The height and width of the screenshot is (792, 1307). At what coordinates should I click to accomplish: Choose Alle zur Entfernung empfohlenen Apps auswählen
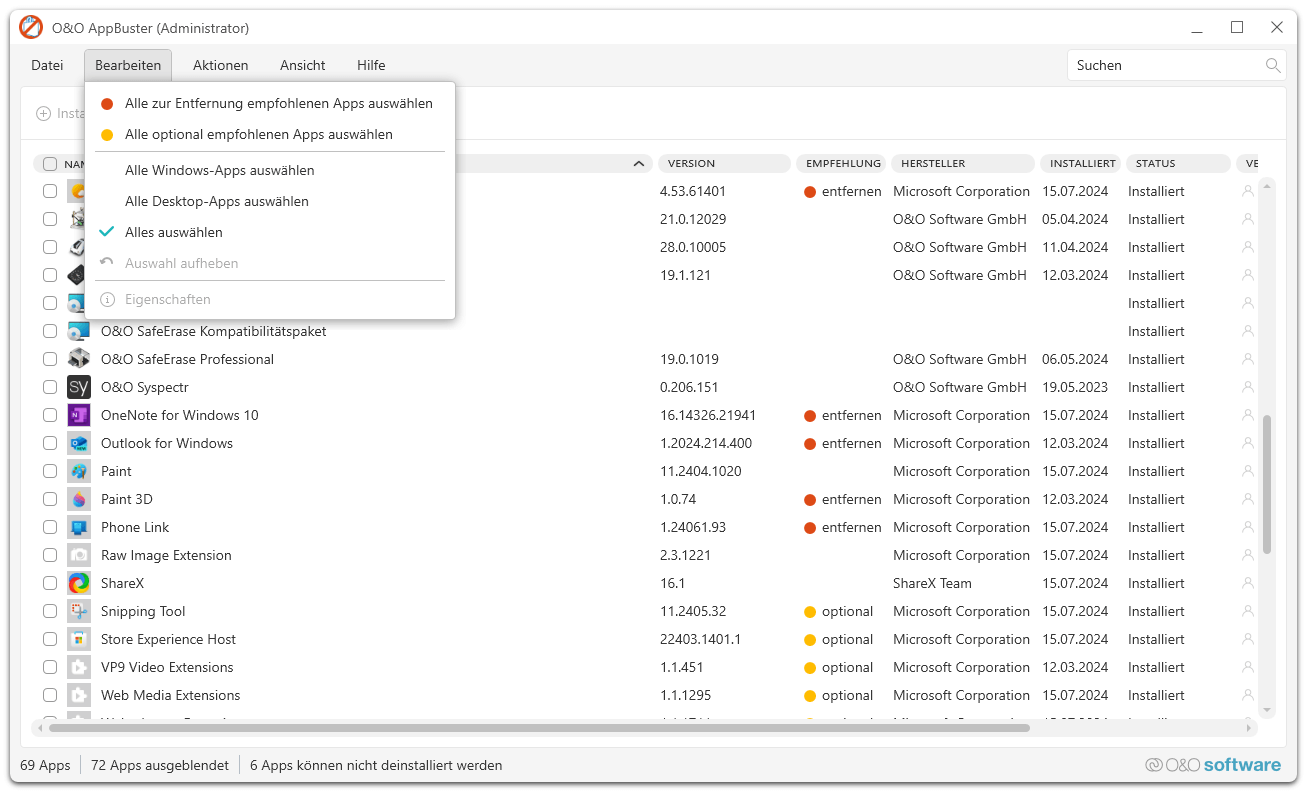point(270,103)
